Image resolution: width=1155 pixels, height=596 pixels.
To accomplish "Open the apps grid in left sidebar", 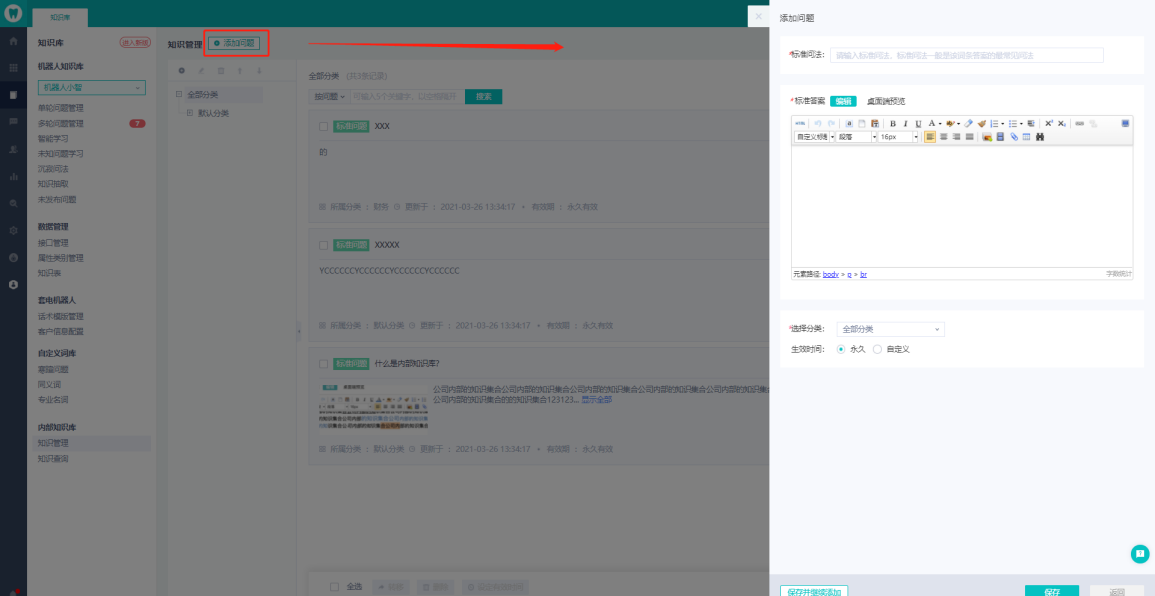I will pos(13,68).
